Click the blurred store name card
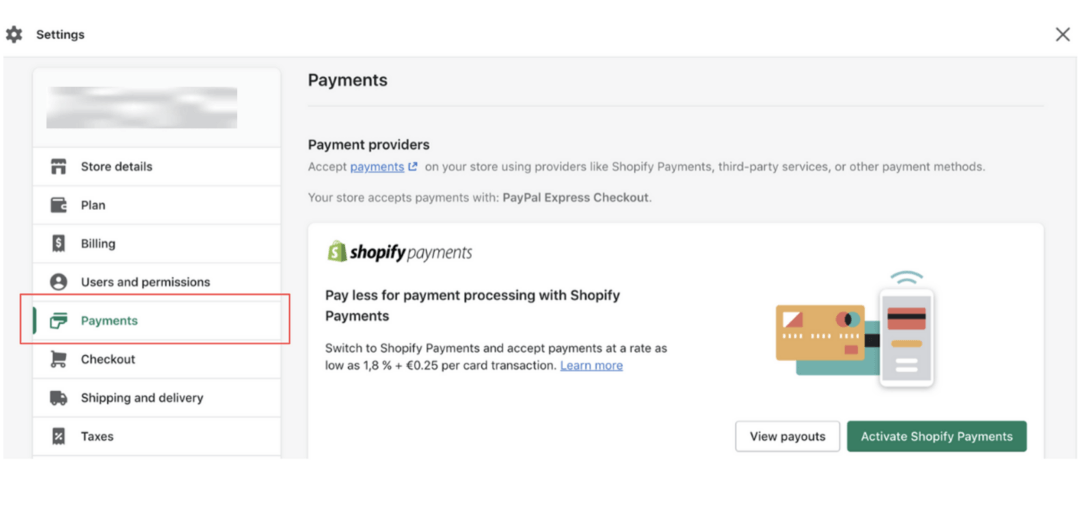The height and width of the screenshot is (528, 1080). click(142, 108)
